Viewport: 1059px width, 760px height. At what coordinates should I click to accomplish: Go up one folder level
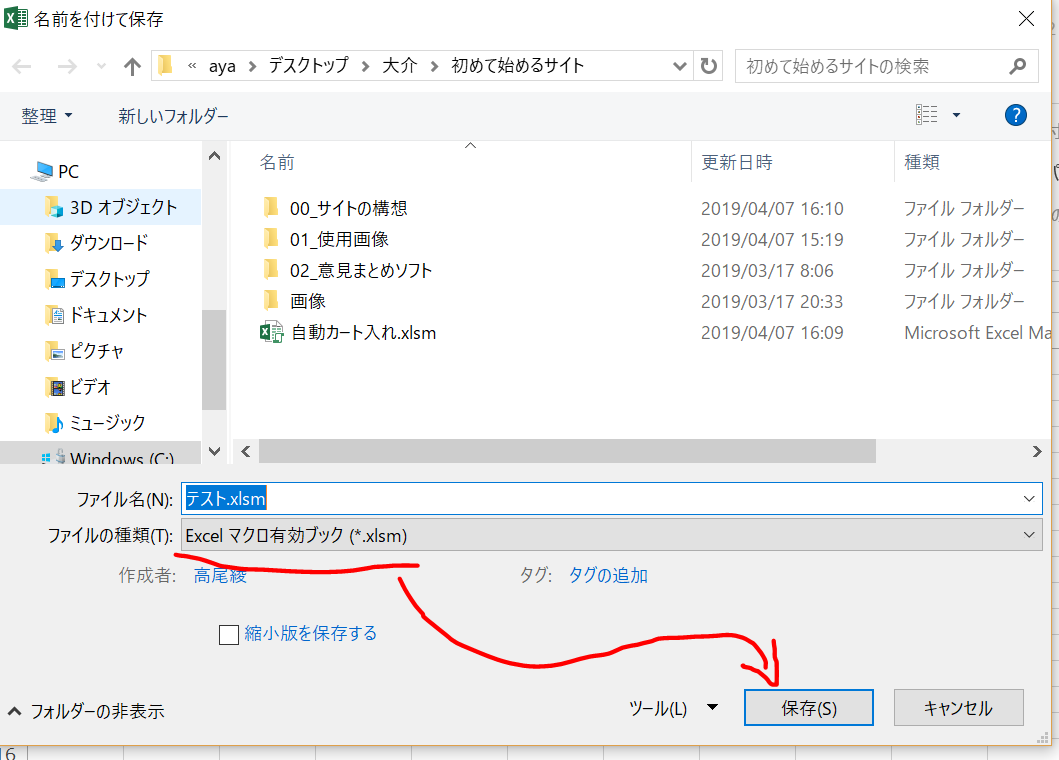point(132,66)
